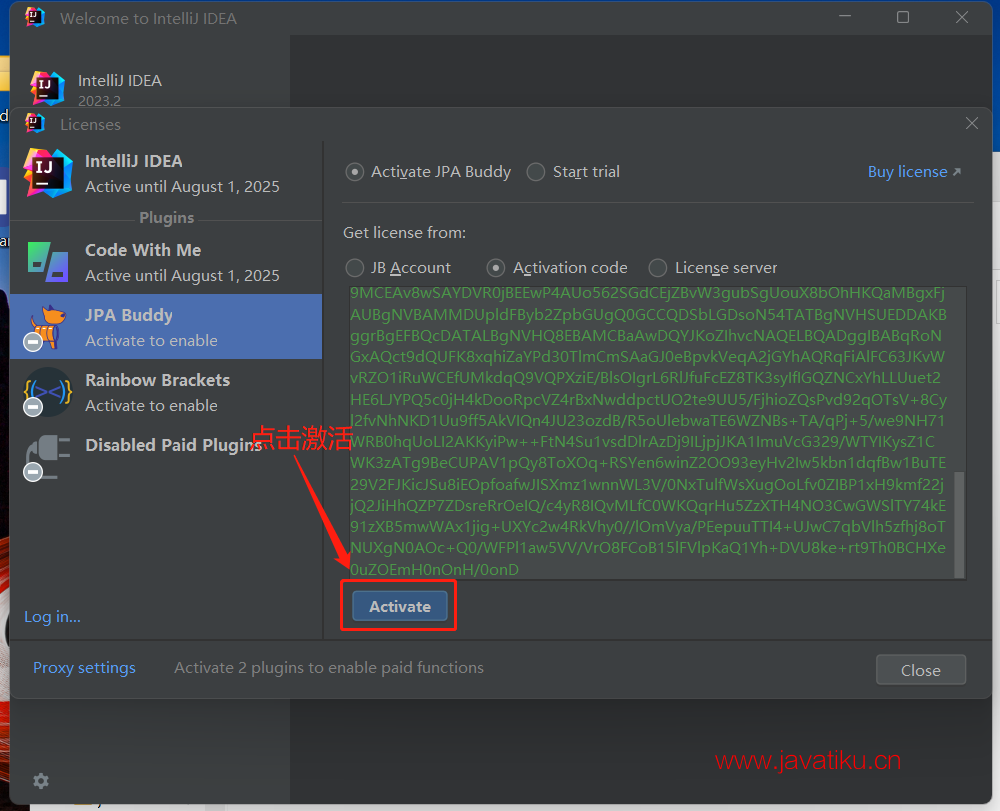The width and height of the screenshot is (1000, 811).
Task: Click the Rainbow Brackets plugin icon
Action: tap(46, 392)
